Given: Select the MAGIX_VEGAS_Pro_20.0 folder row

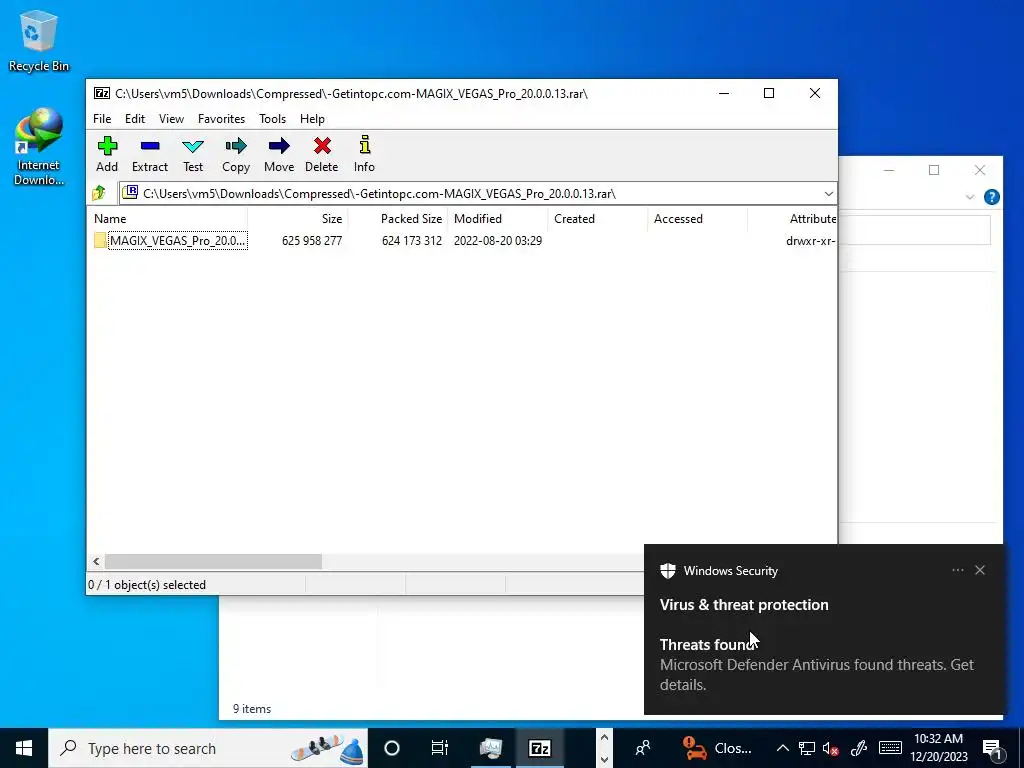Looking at the screenshot, I should [462, 240].
